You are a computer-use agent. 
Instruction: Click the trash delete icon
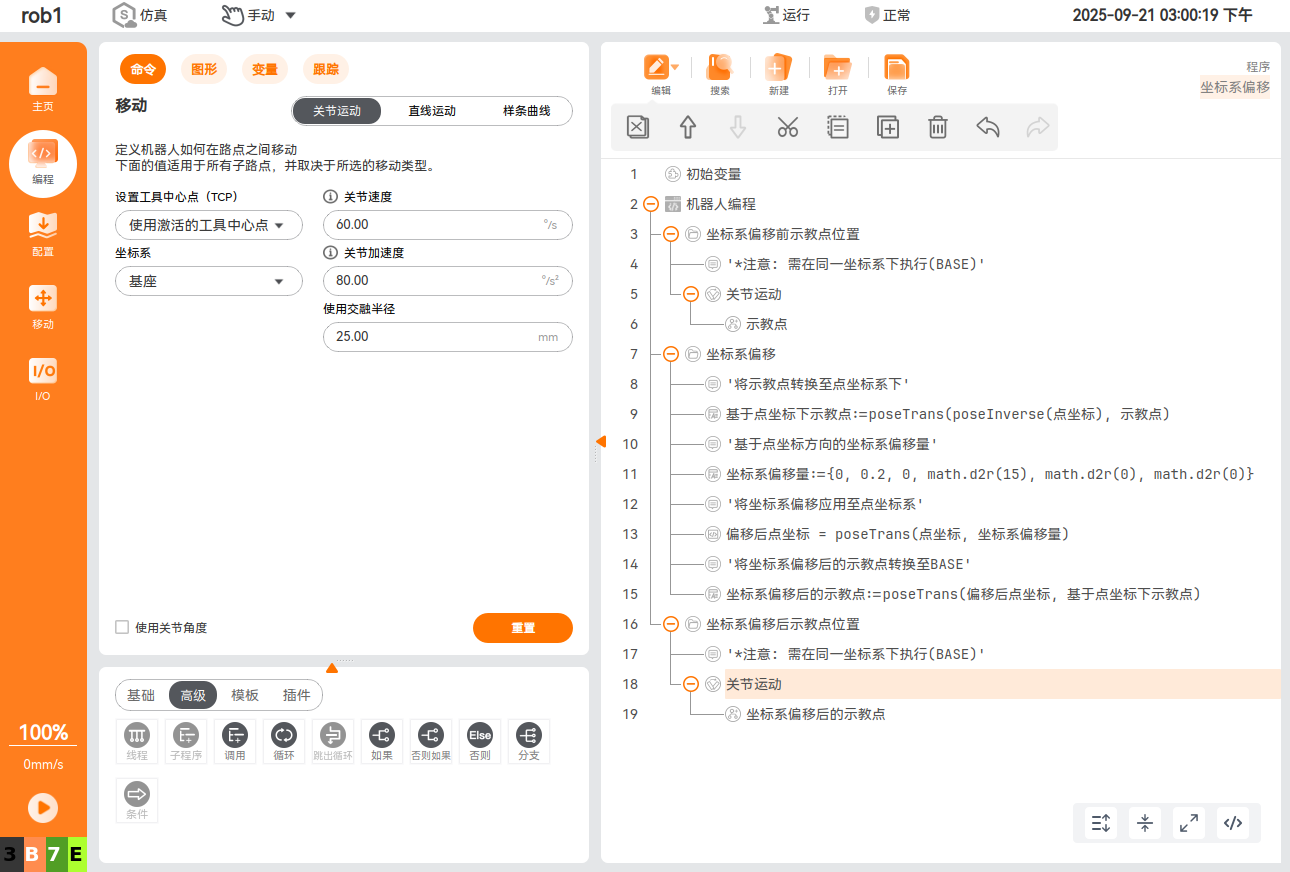[937, 127]
